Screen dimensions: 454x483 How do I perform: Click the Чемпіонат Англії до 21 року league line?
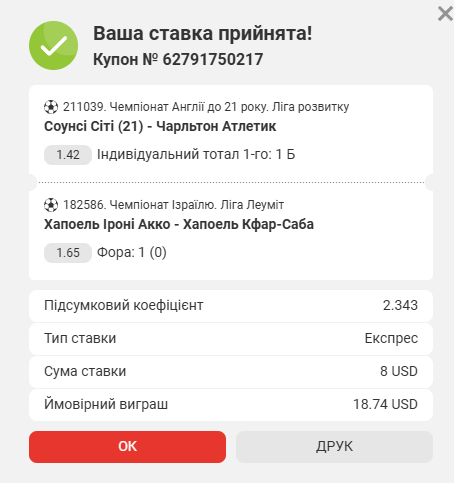pos(206,107)
